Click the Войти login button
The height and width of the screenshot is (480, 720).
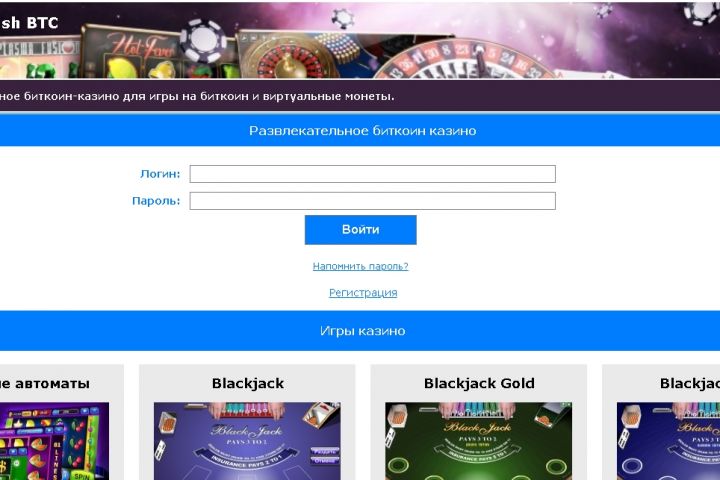click(x=360, y=230)
